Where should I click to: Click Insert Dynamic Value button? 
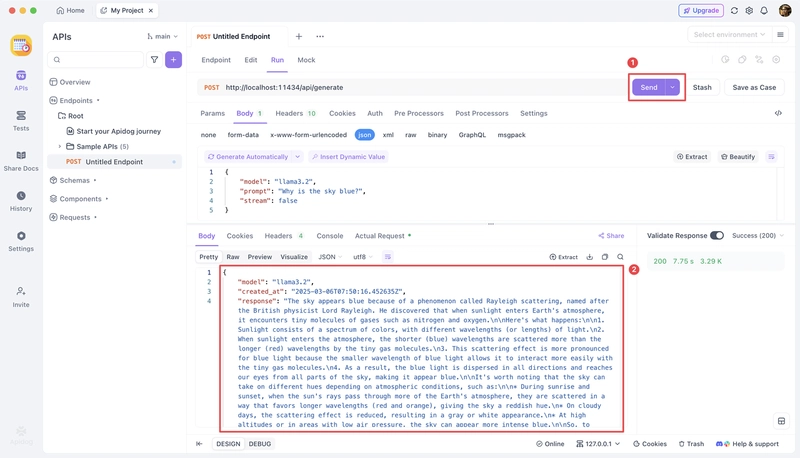tap(348, 157)
